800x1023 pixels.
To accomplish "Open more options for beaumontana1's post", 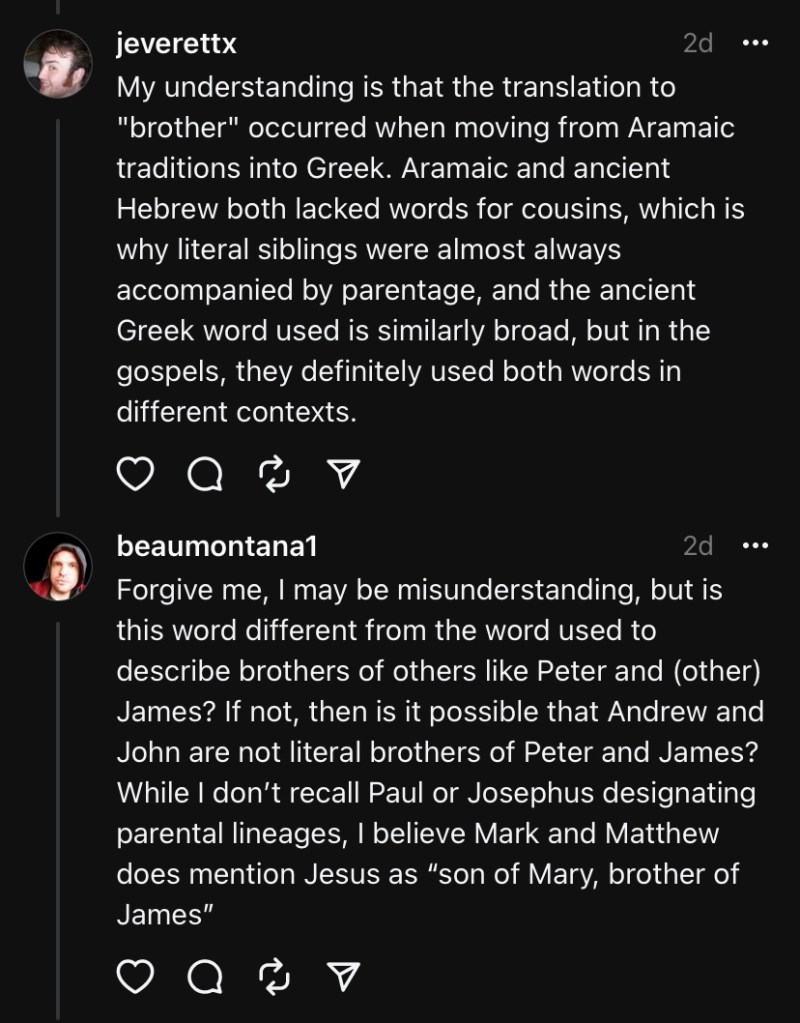I will (x=755, y=545).
